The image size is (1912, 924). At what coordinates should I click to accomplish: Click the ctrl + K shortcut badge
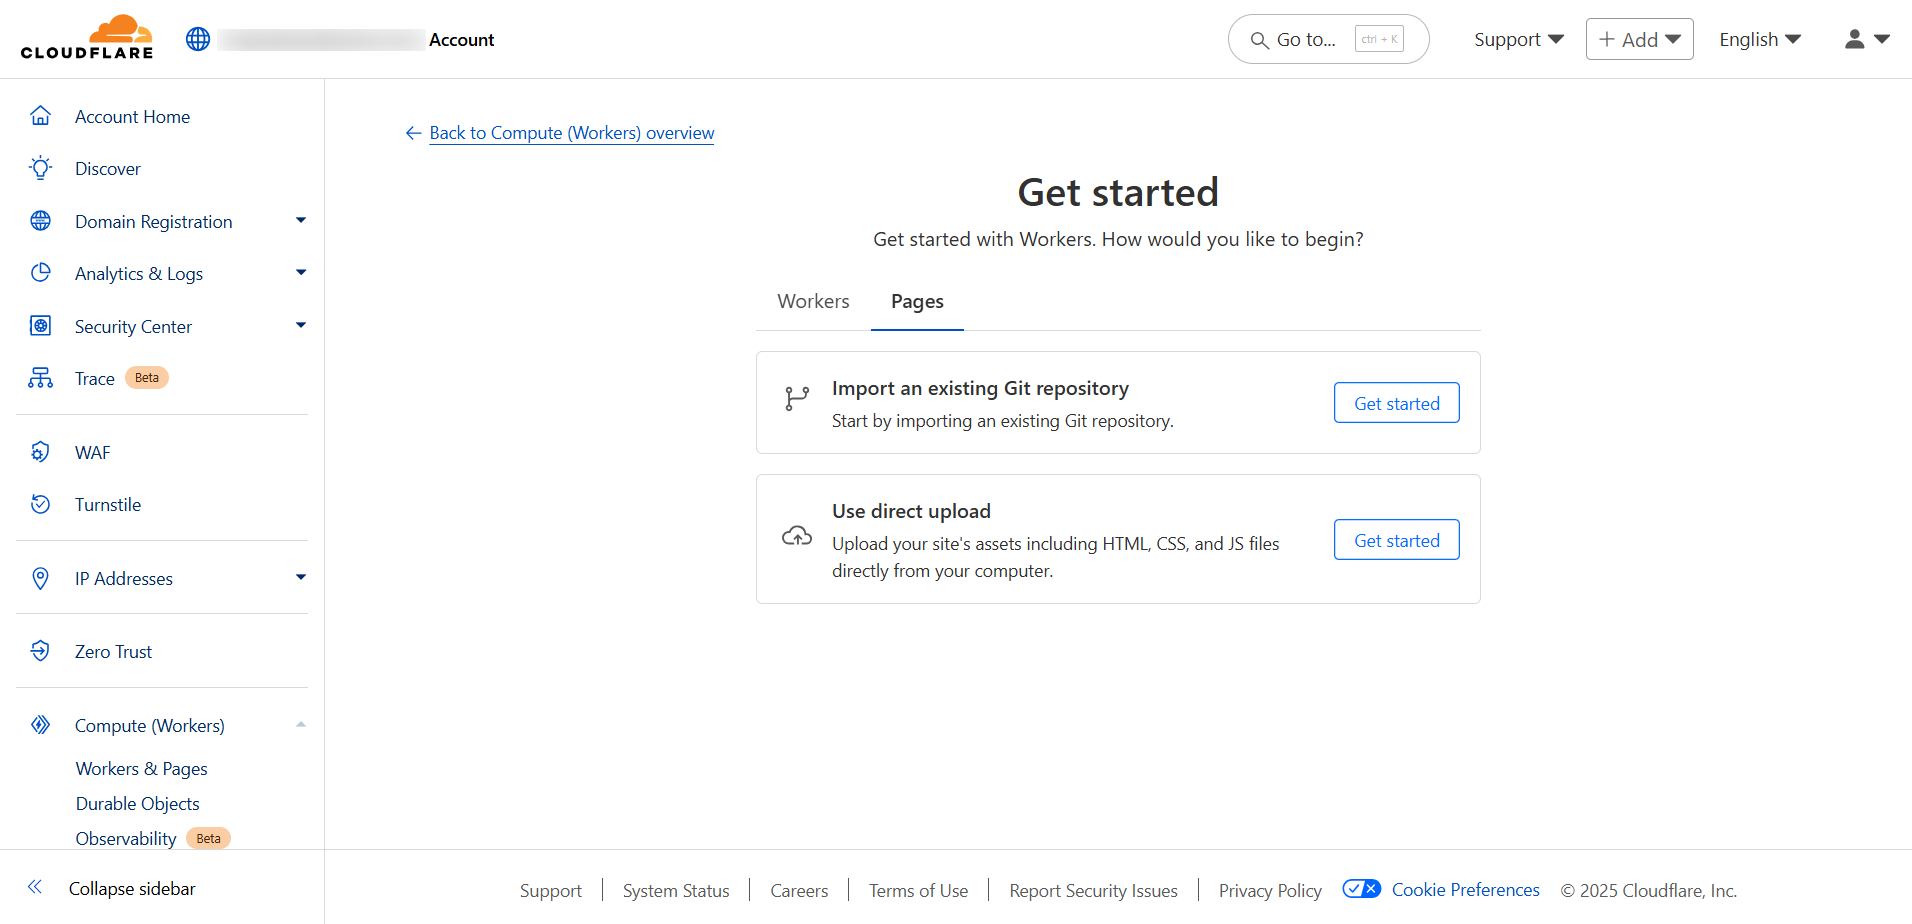[1379, 39]
